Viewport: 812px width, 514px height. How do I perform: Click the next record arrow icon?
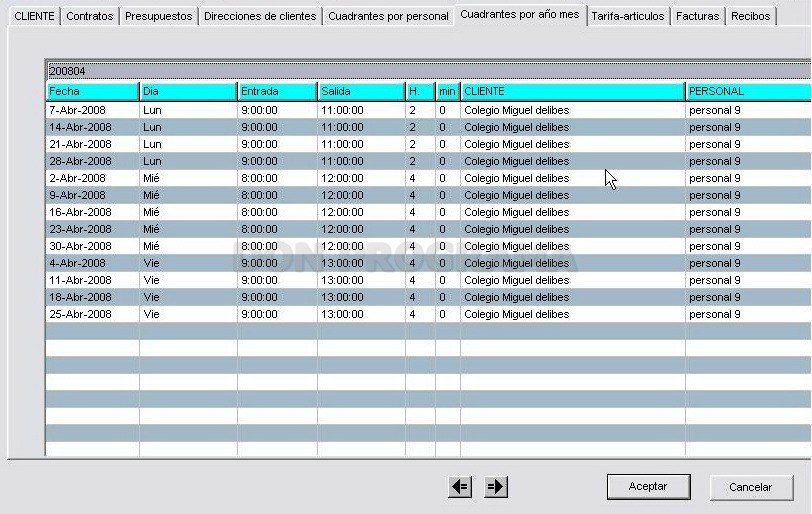click(496, 487)
